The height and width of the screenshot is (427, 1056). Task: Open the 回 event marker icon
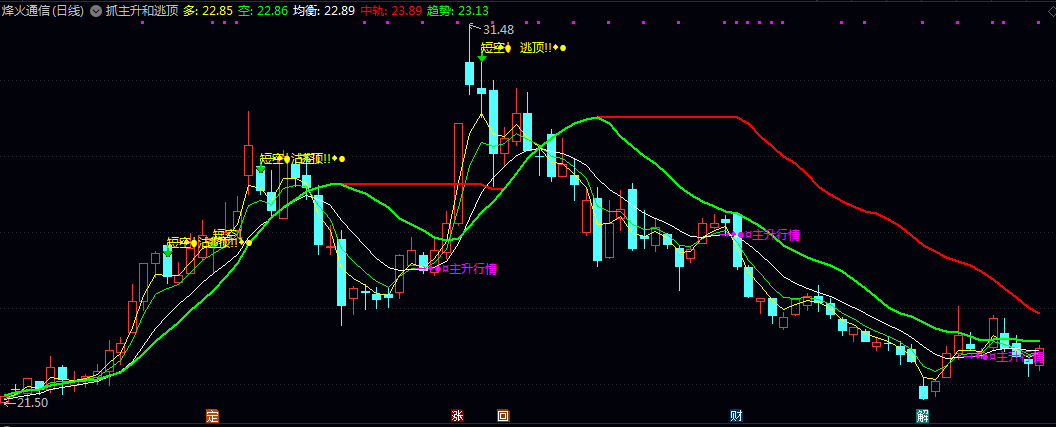pos(503,416)
